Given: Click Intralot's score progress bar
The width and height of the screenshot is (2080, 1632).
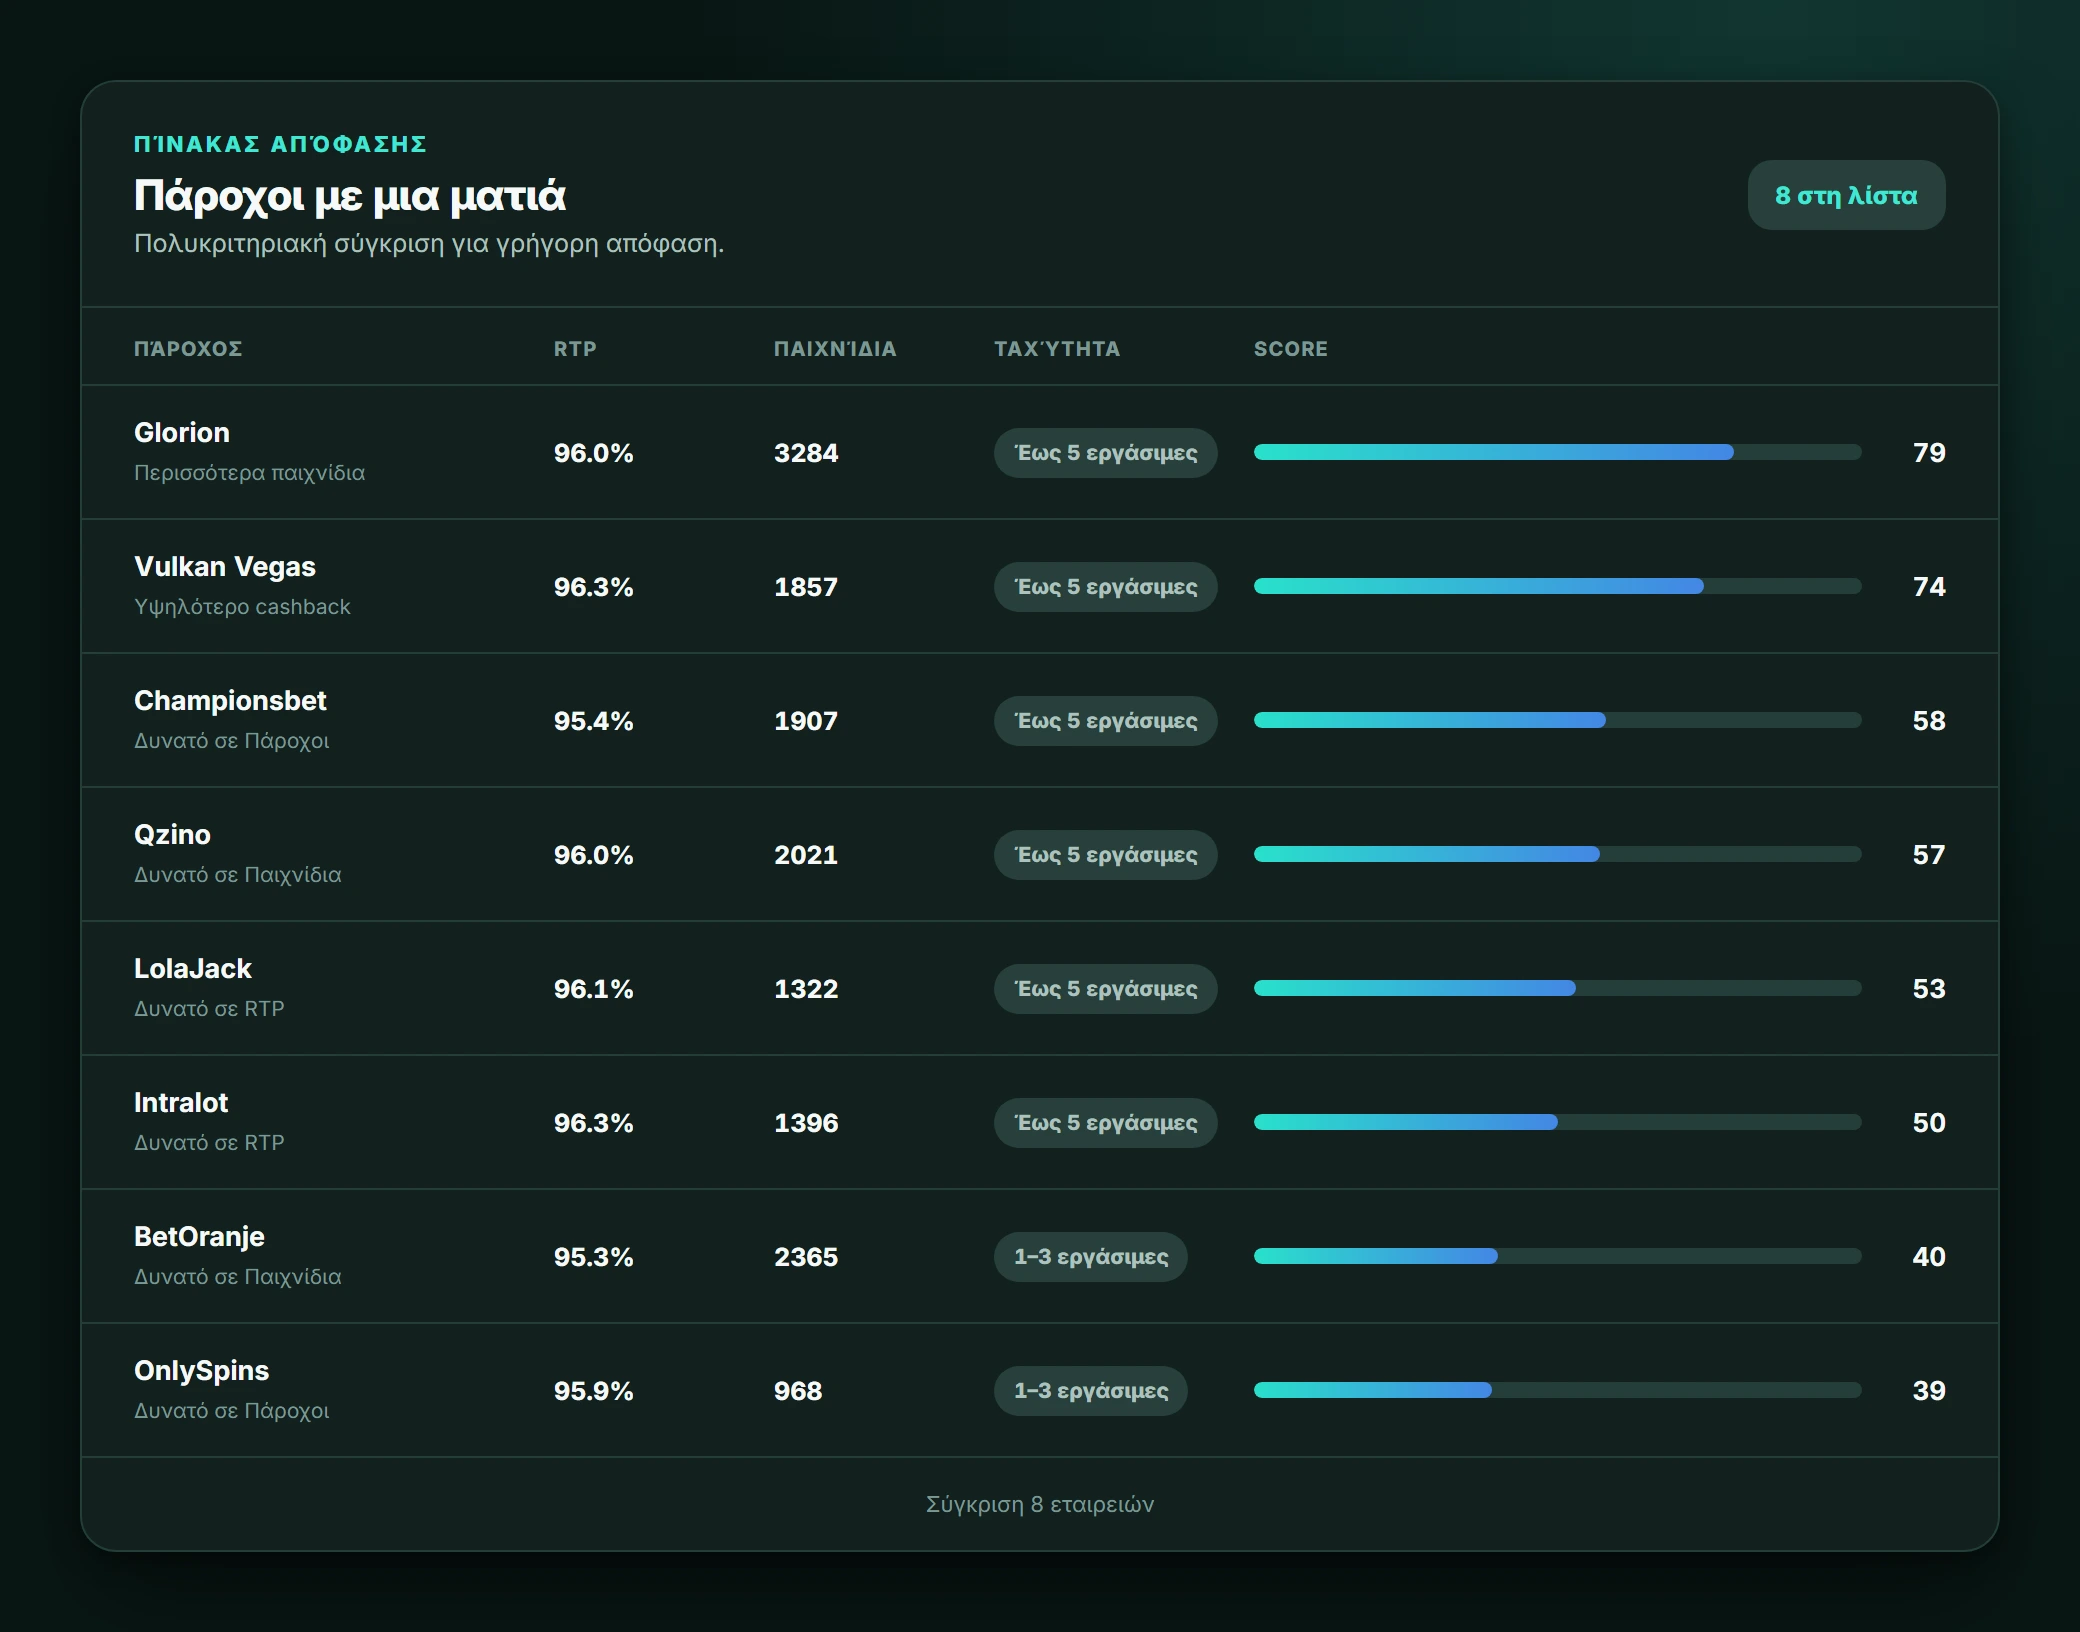Looking at the screenshot, I should pos(1558,1122).
